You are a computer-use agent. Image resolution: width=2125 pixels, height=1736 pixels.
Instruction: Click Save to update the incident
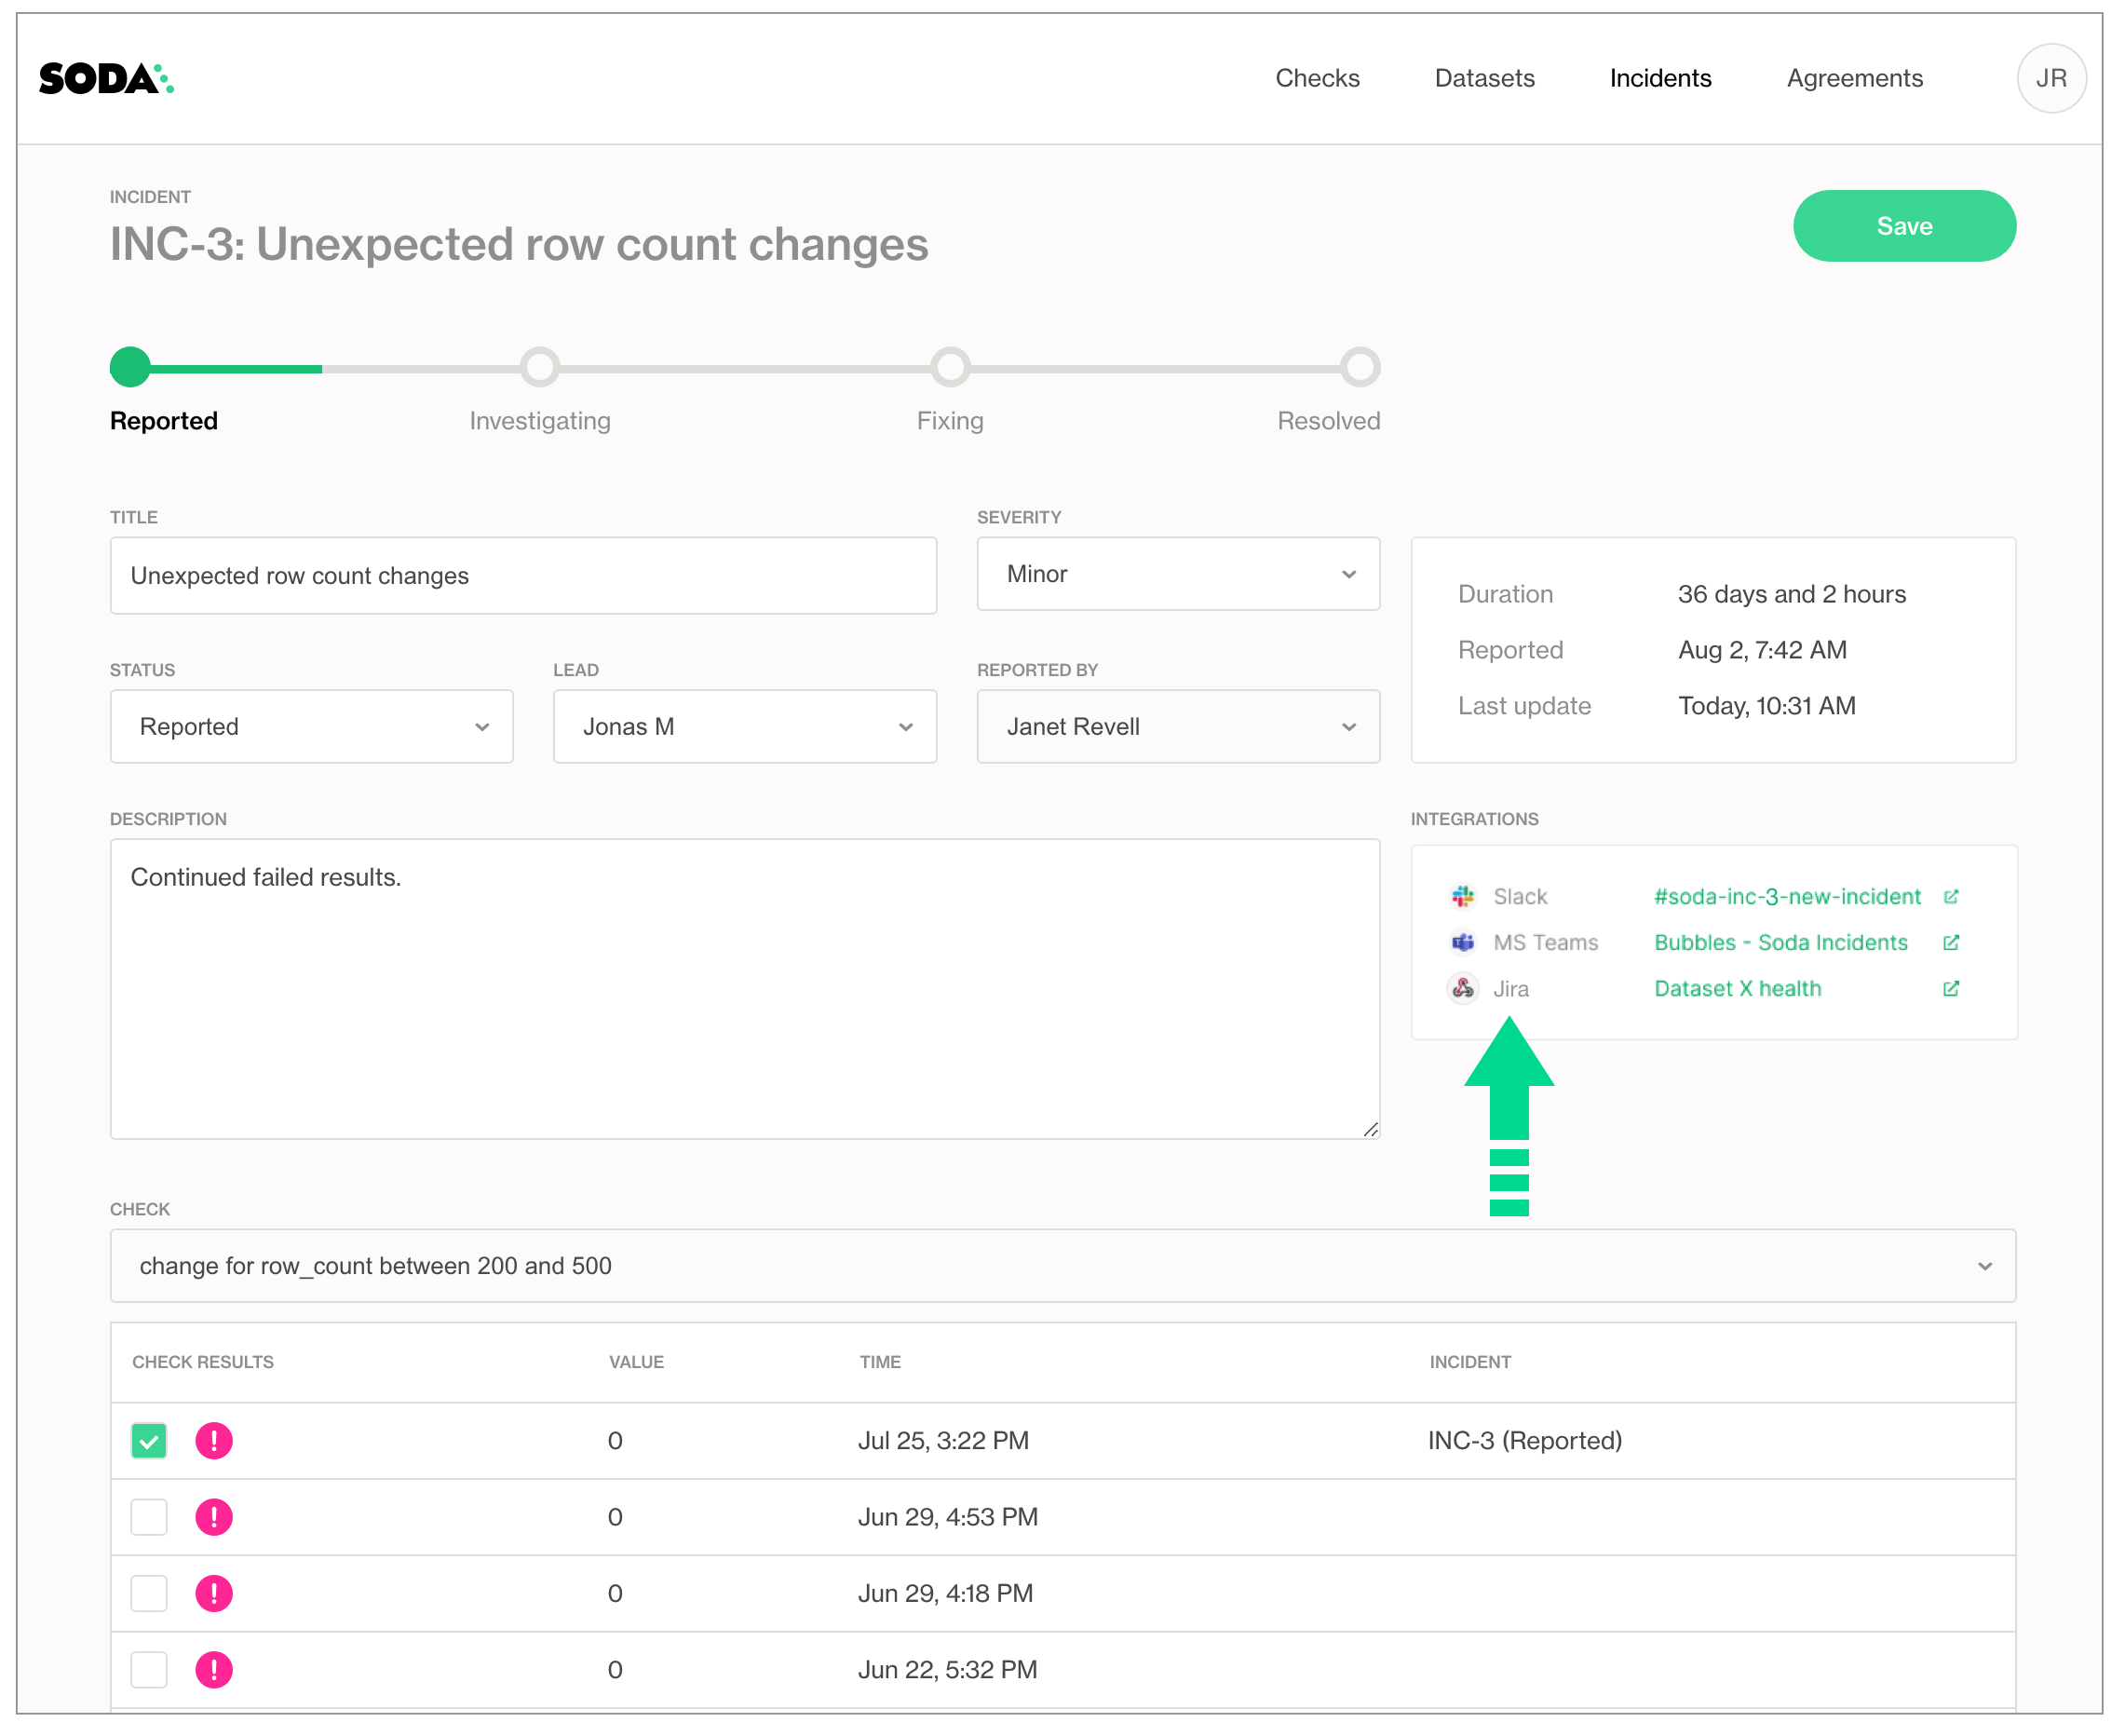click(x=1906, y=226)
